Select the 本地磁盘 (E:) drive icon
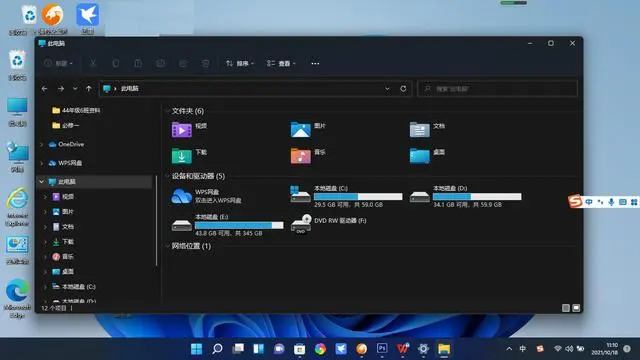640x360 pixels. [x=182, y=225]
